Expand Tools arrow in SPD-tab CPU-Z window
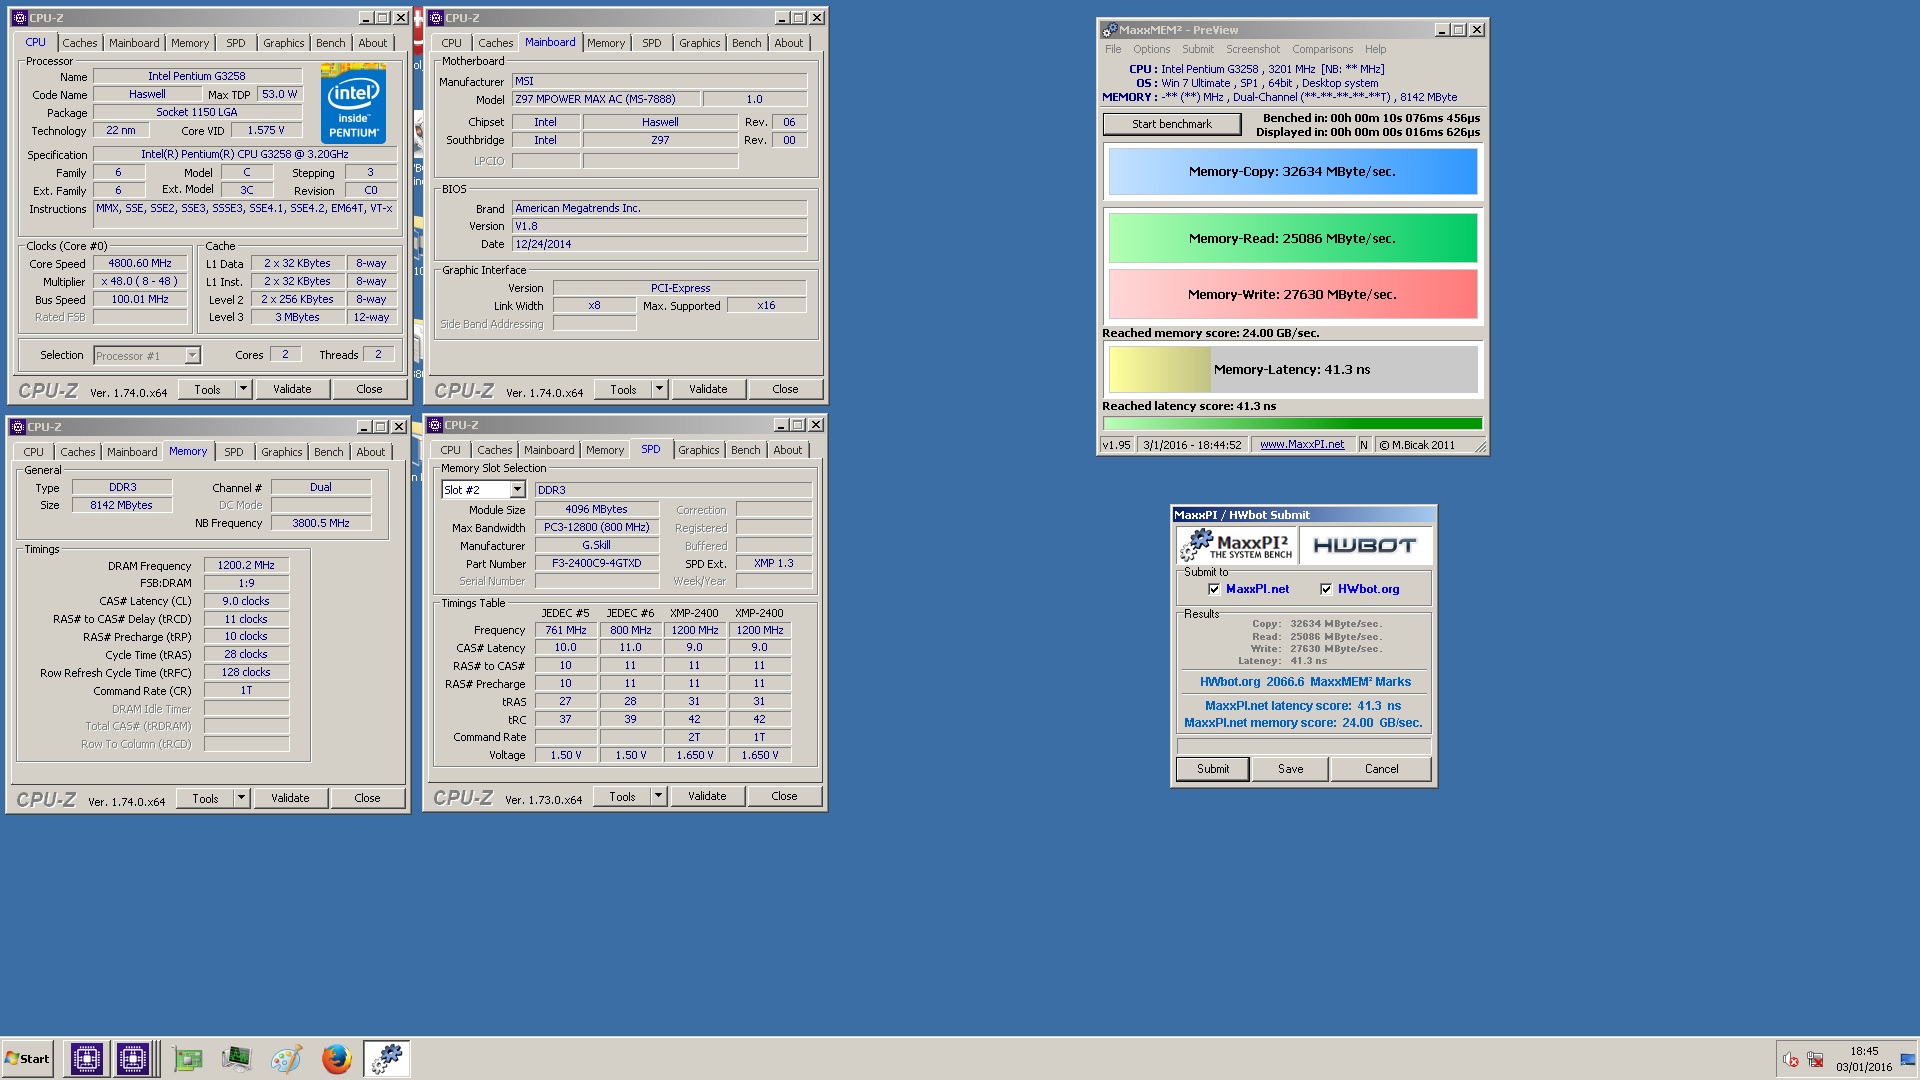The height and width of the screenshot is (1080, 1920). tap(658, 796)
